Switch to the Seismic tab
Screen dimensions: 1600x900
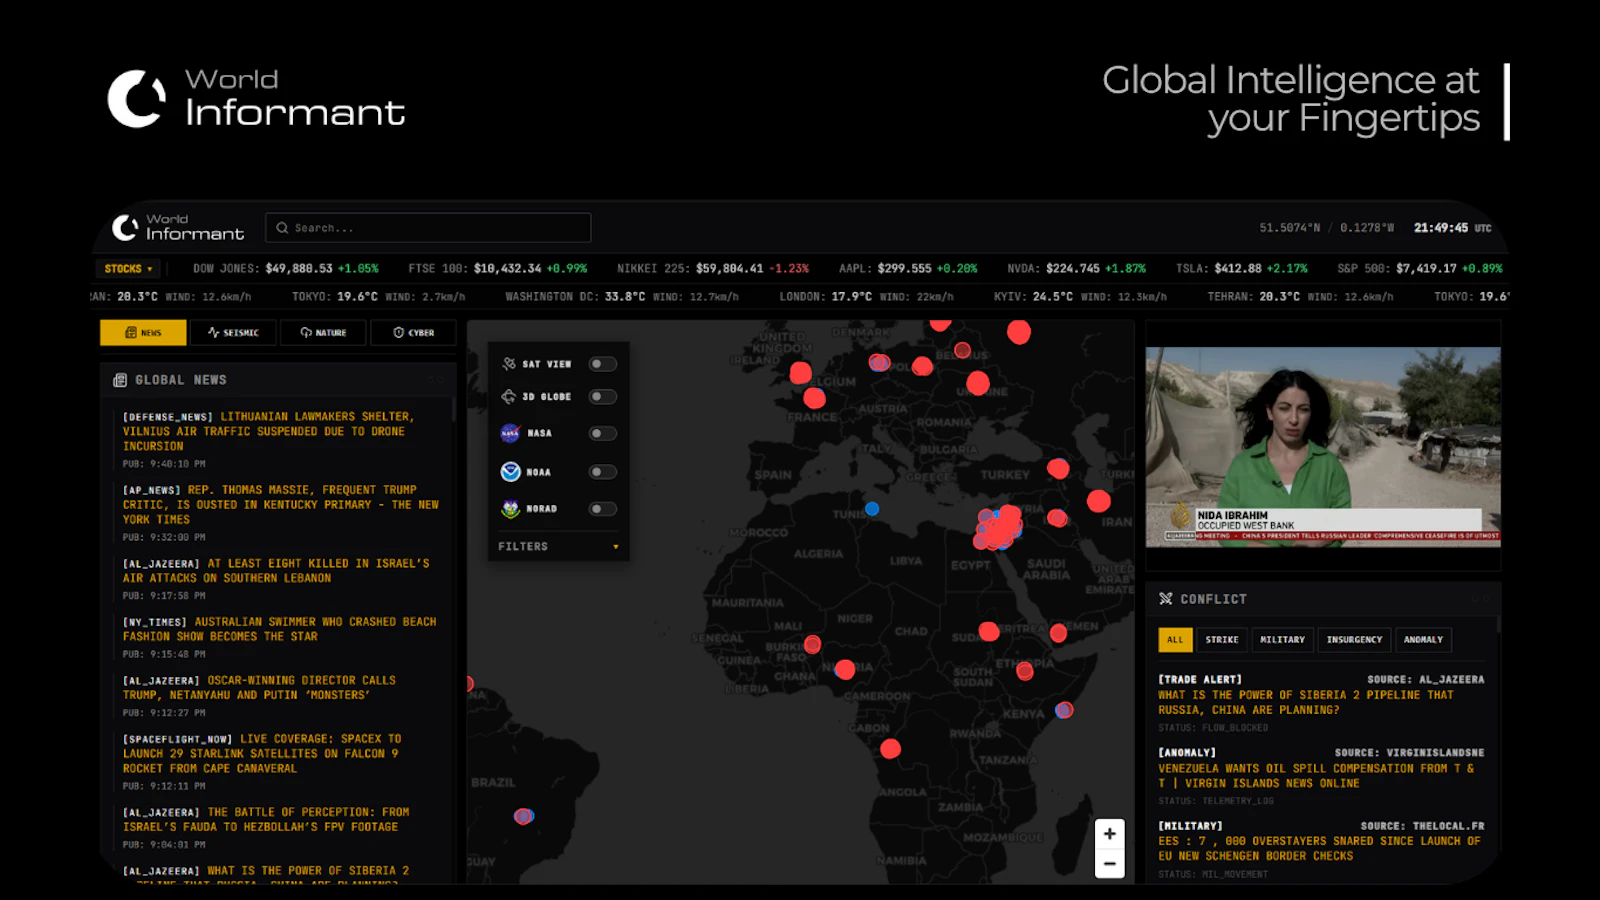click(x=232, y=333)
